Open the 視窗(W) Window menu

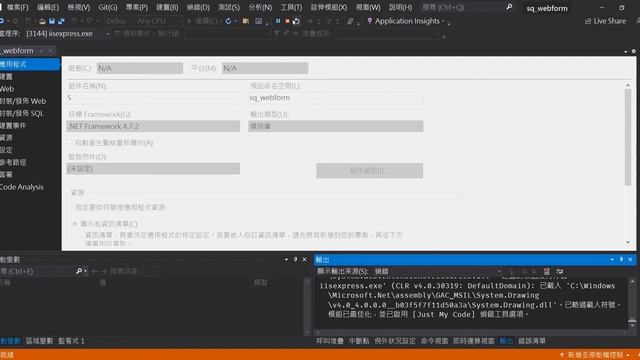pyautogui.click(x=368, y=7)
